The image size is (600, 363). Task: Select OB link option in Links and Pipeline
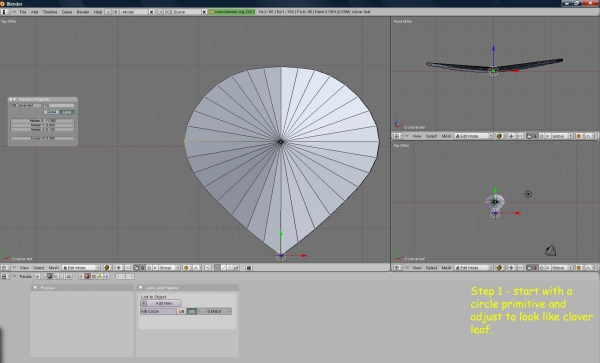181,311
